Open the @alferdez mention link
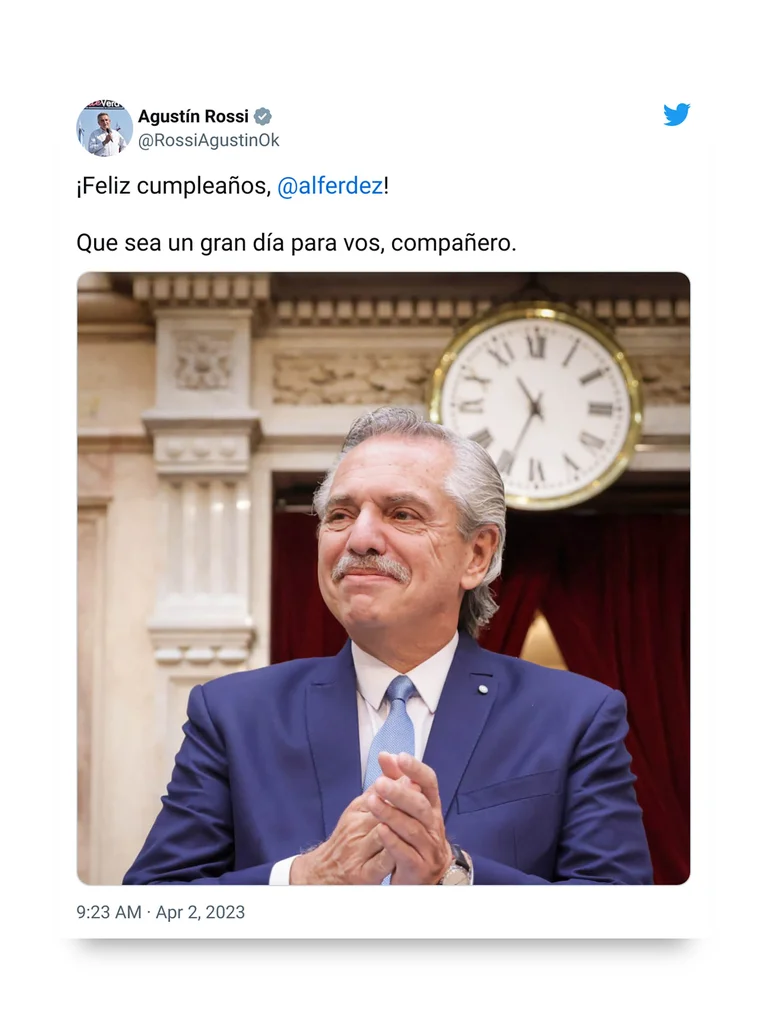This screenshot has width=768, height=1024. (330, 186)
